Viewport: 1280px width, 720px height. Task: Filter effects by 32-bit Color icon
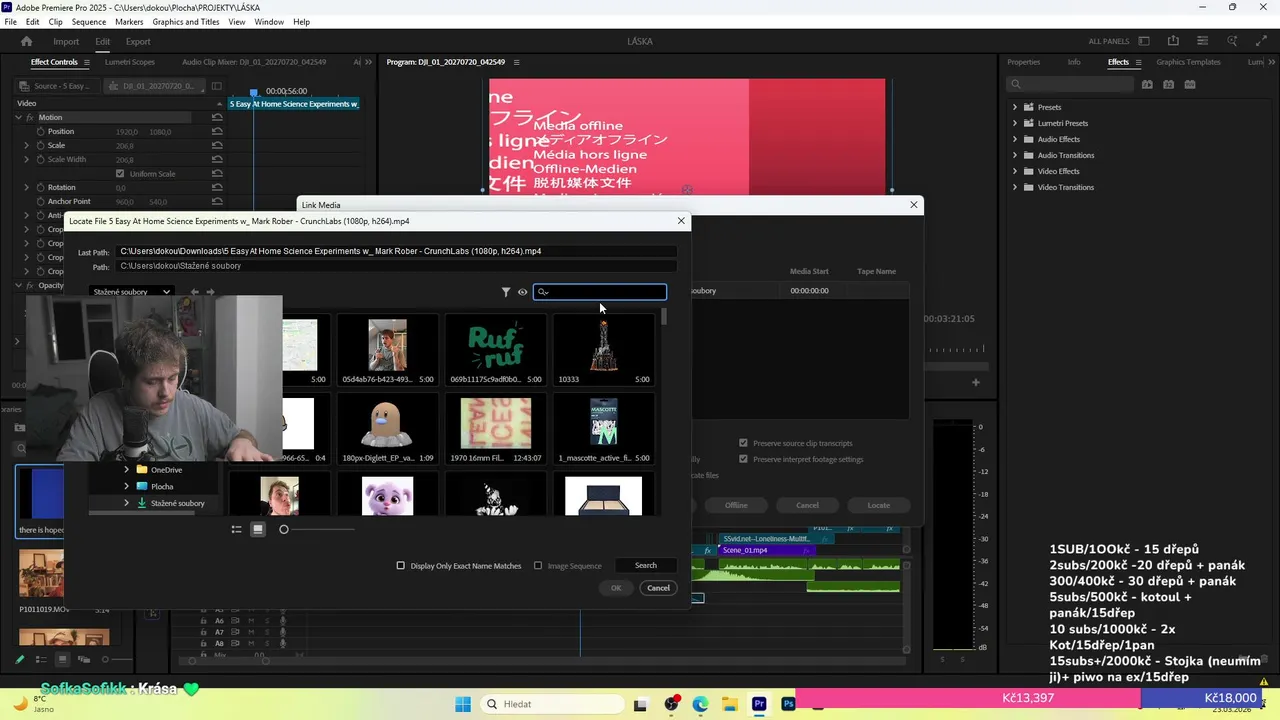(1168, 85)
